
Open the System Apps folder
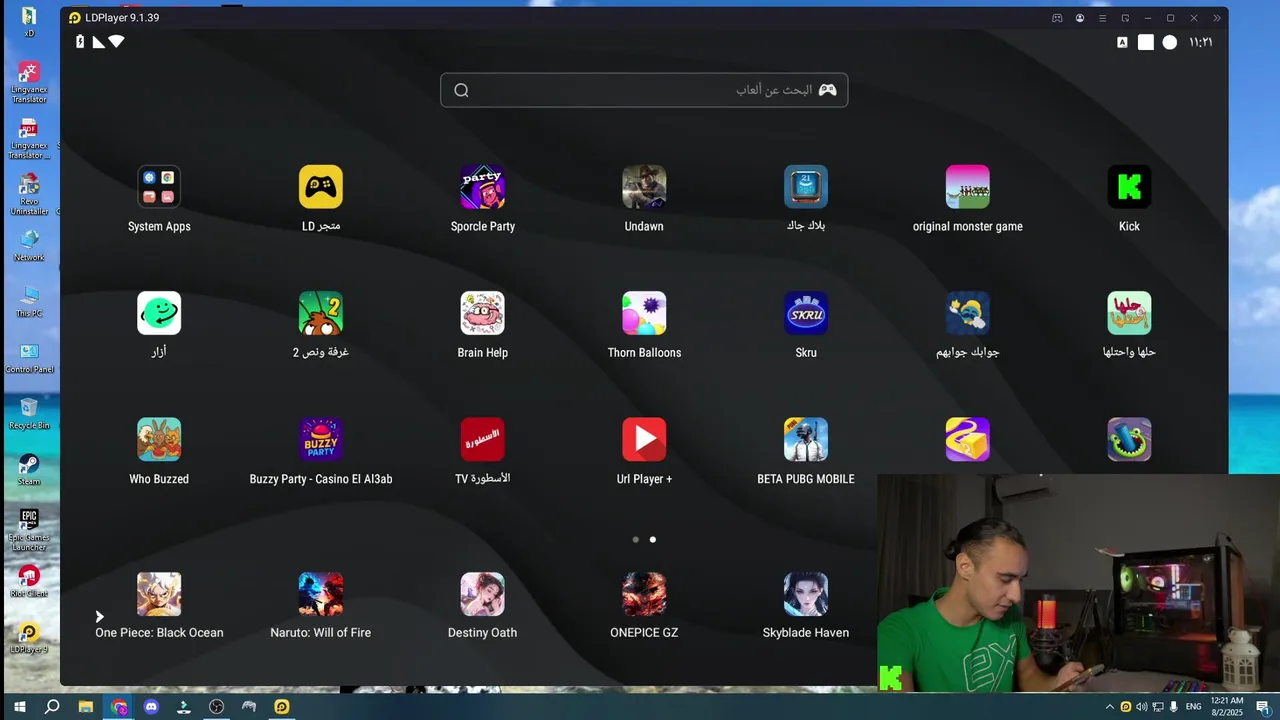click(159, 187)
